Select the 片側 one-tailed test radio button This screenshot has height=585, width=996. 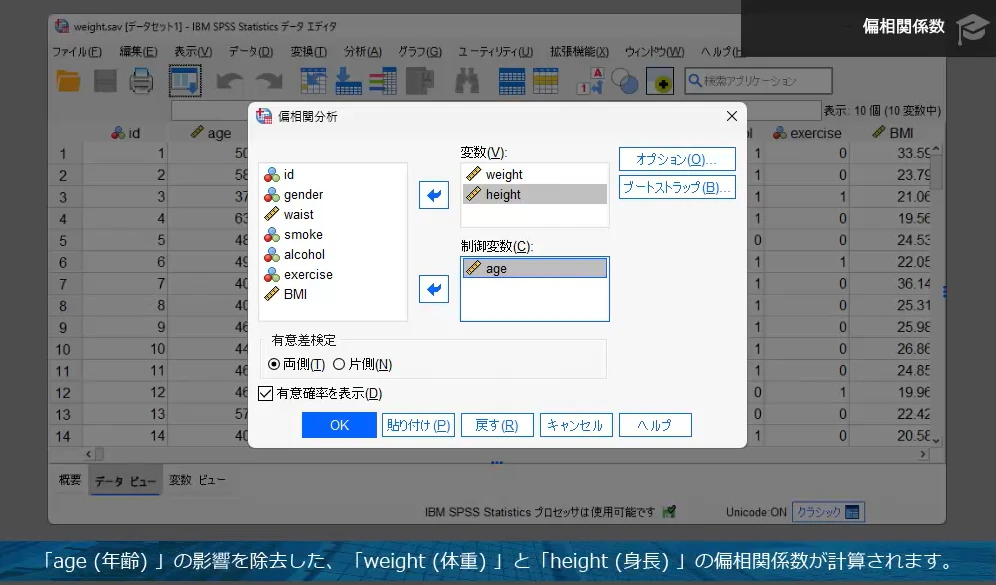pyautogui.click(x=340, y=363)
